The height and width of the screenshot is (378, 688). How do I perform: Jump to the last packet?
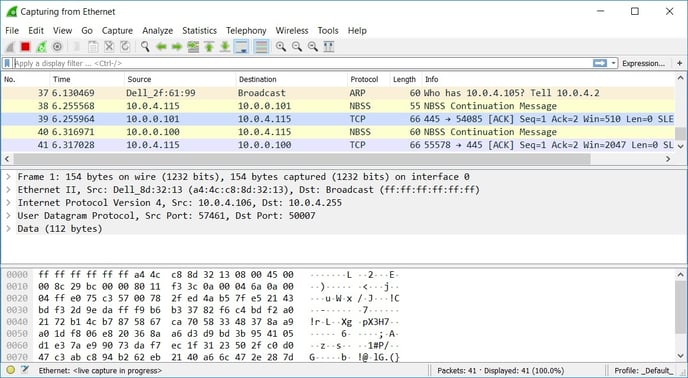225,47
